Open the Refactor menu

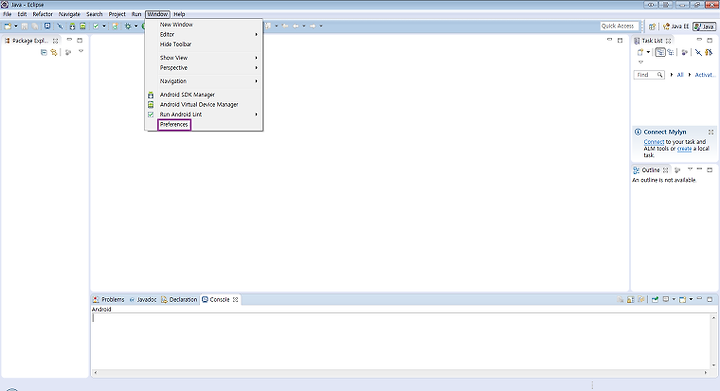coord(43,14)
